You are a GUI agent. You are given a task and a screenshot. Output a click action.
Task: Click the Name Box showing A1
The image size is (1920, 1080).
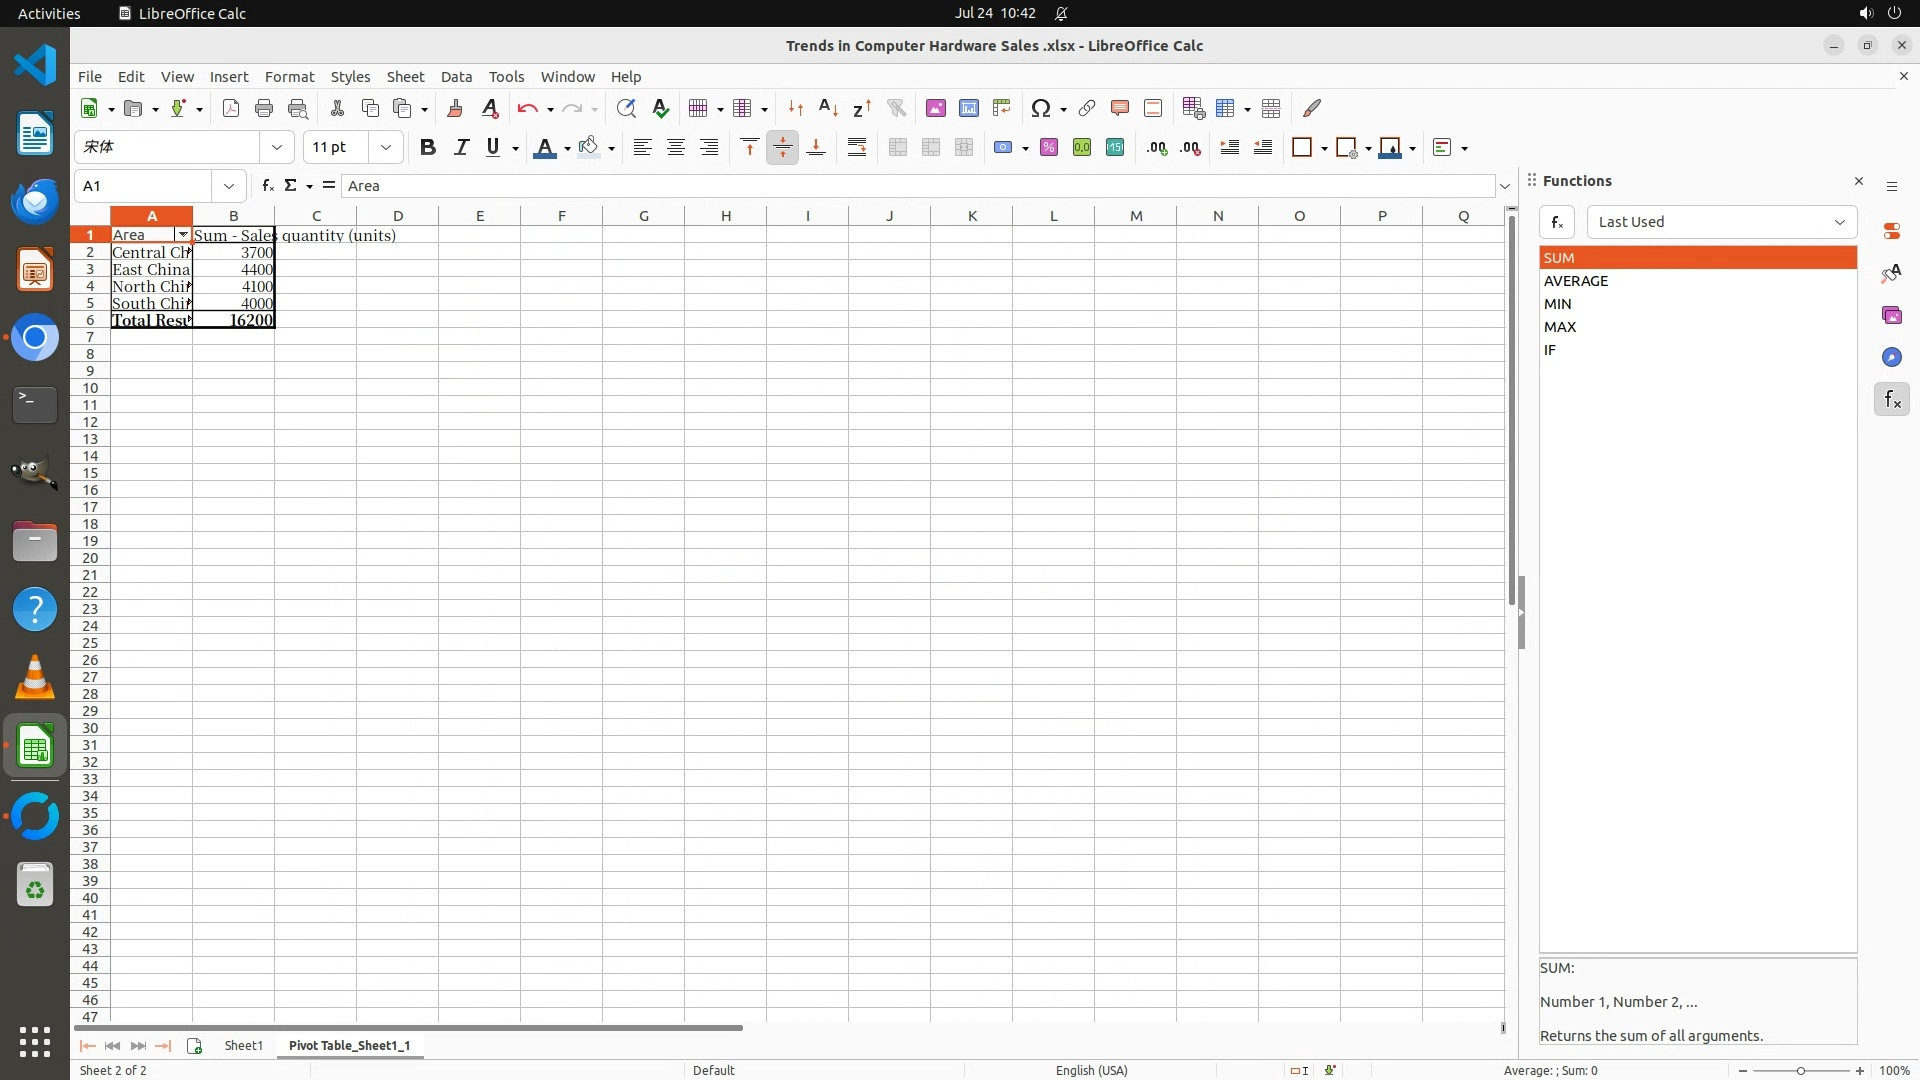point(145,185)
